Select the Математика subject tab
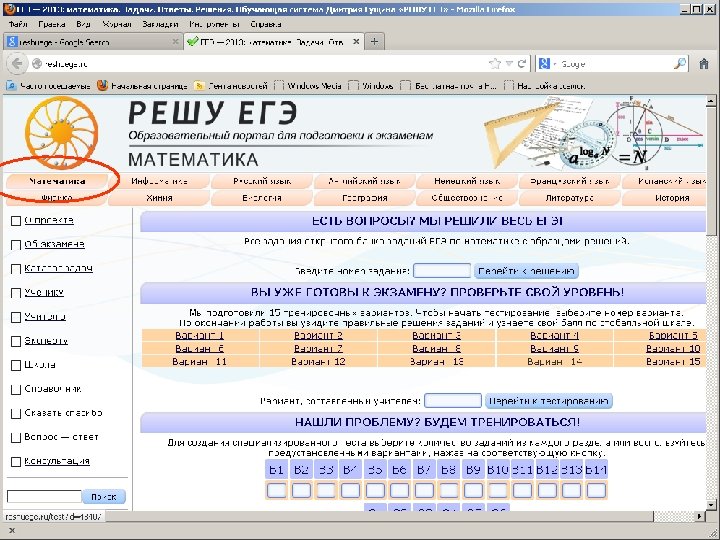720x540 pixels. [x=57, y=181]
